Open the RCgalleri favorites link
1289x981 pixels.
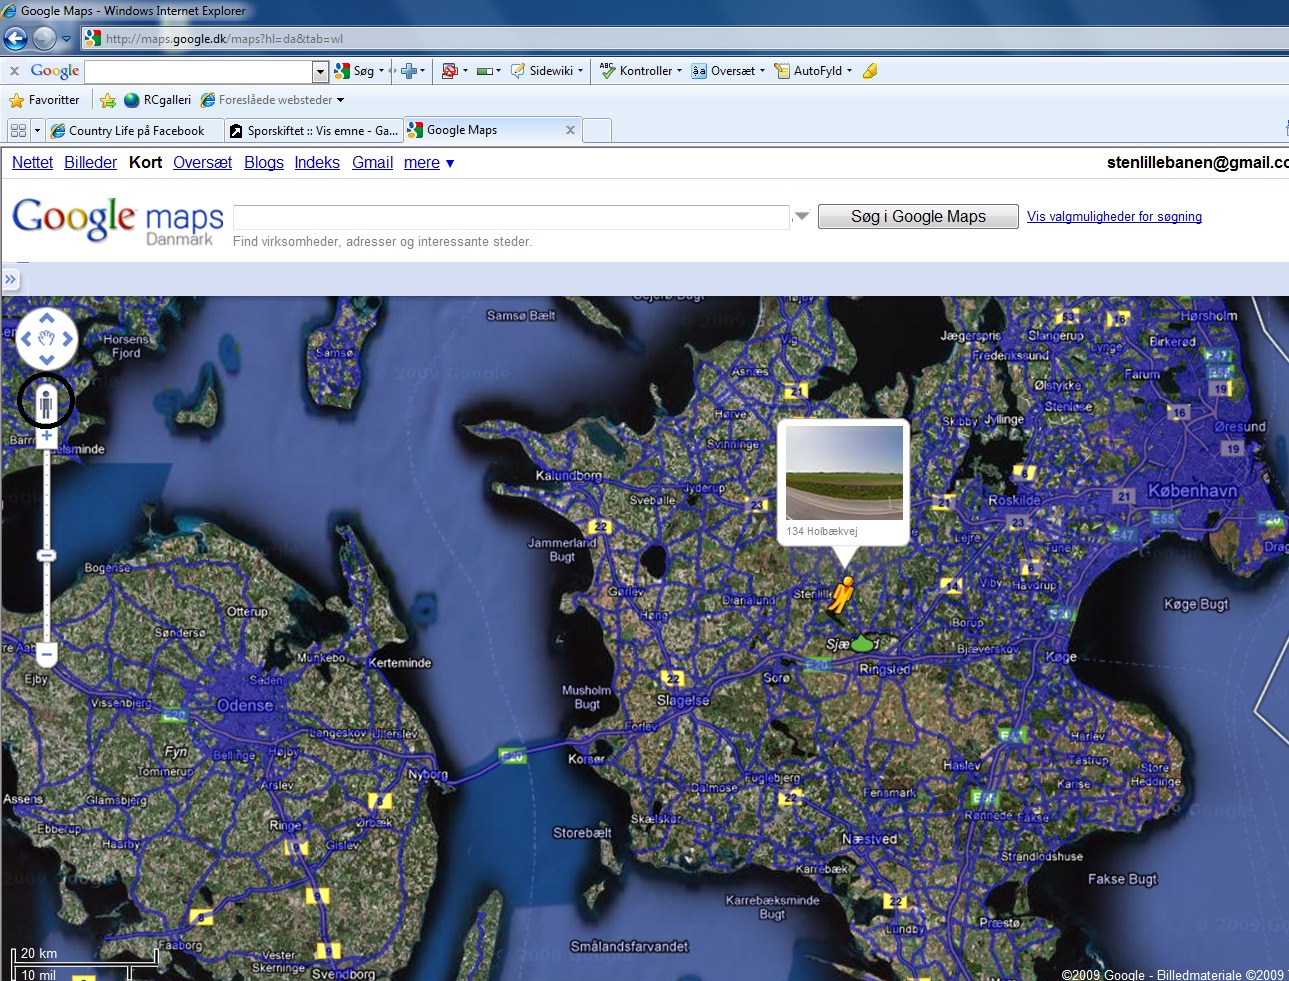(x=157, y=100)
